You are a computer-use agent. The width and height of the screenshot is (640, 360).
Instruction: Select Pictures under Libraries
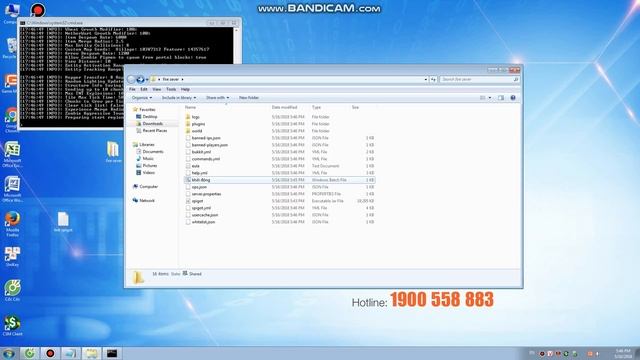[x=149, y=165]
